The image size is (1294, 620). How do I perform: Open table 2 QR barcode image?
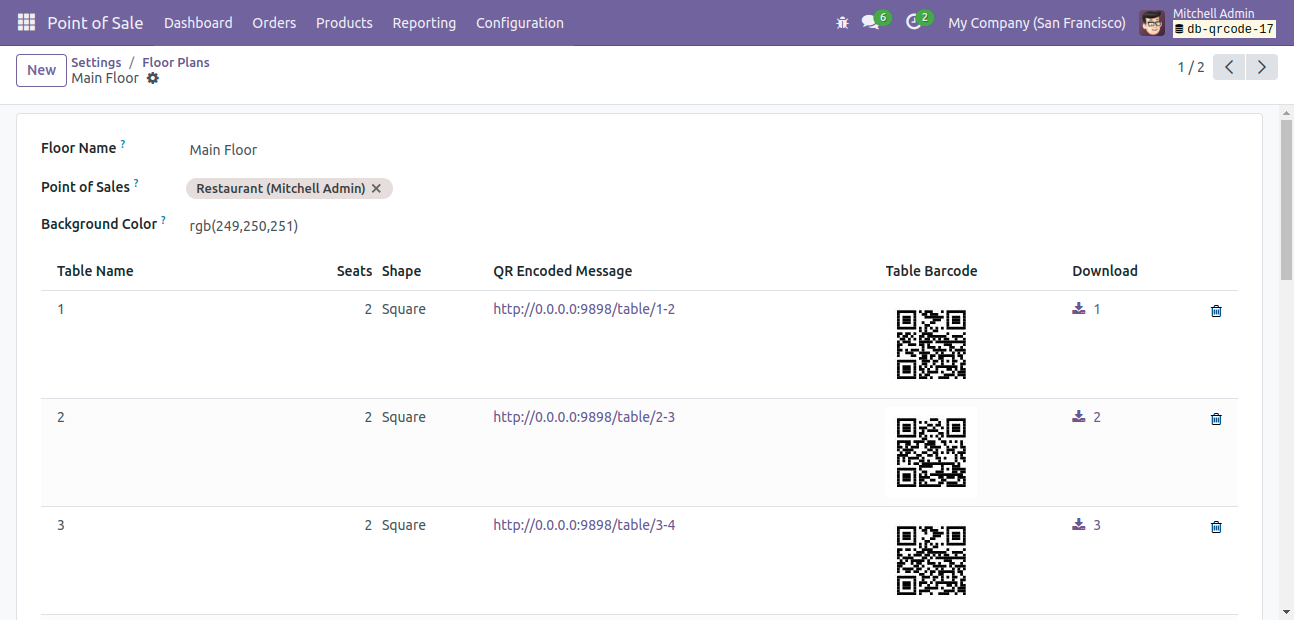pyautogui.click(x=931, y=452)
